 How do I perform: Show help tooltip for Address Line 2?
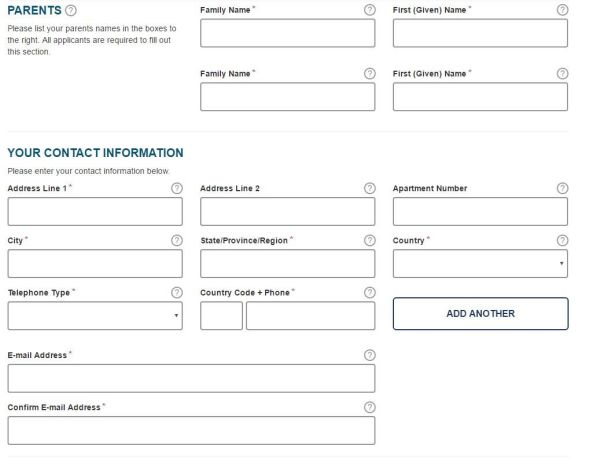(x=369, y=188)
